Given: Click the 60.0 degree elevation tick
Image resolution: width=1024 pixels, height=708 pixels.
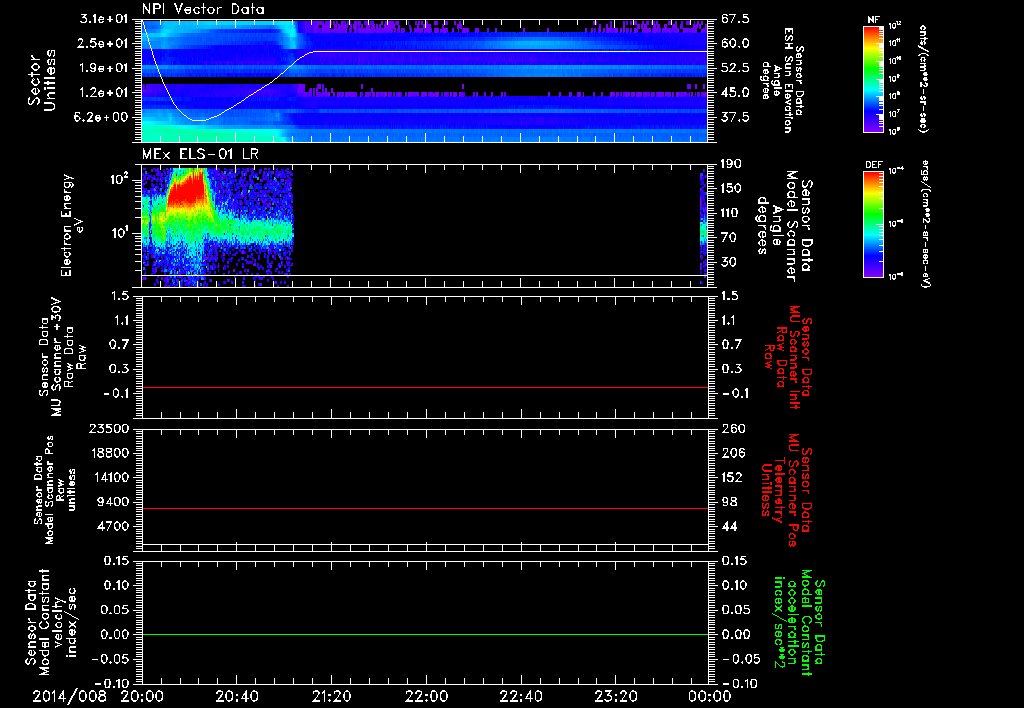Looking at the screenshot, I should (735, 43).
